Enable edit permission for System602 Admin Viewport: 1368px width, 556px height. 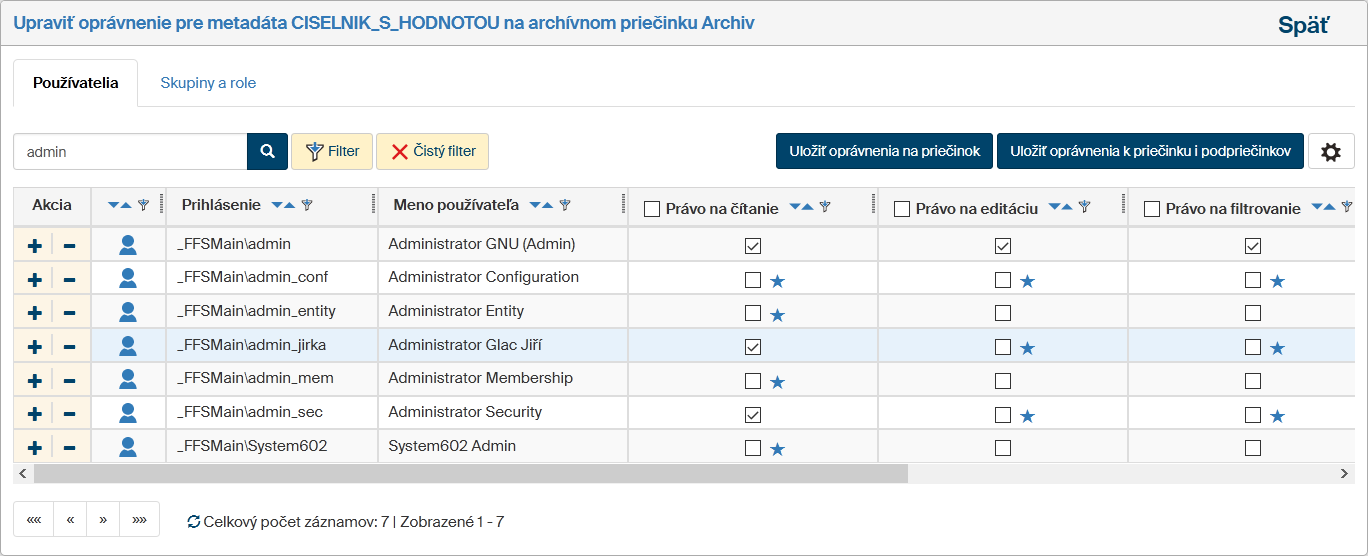coord(1003,448)
